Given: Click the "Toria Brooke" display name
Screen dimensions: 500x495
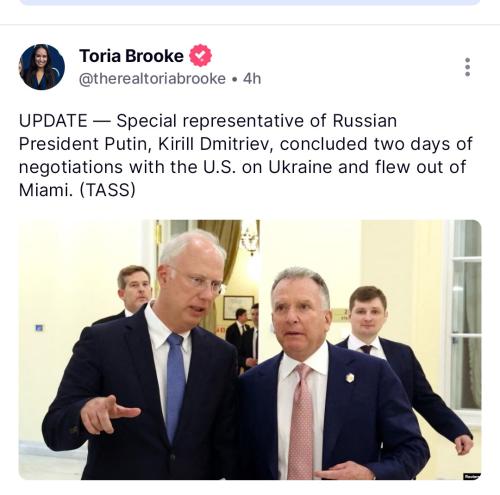Looking at the screenshot, I should (131, 56).
